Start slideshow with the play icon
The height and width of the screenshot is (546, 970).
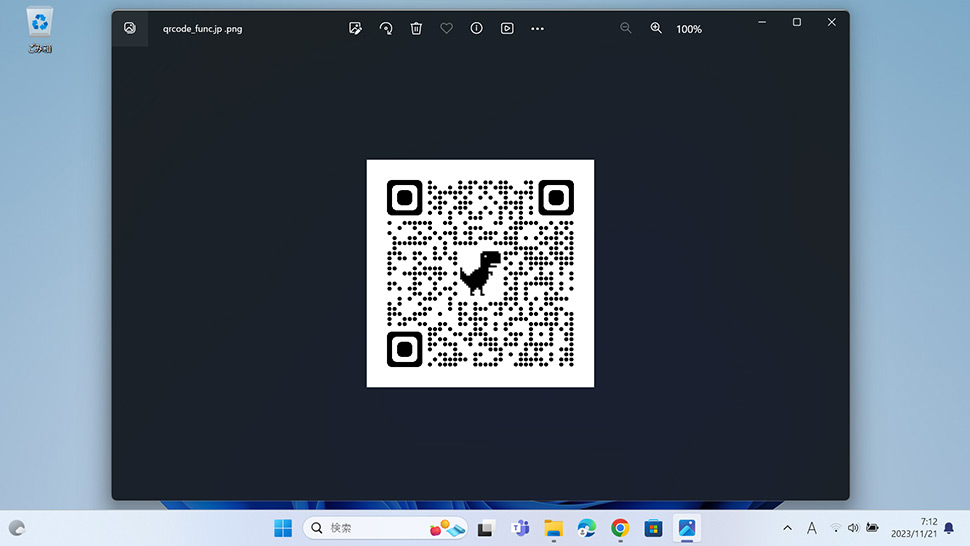tap(507, 28)
